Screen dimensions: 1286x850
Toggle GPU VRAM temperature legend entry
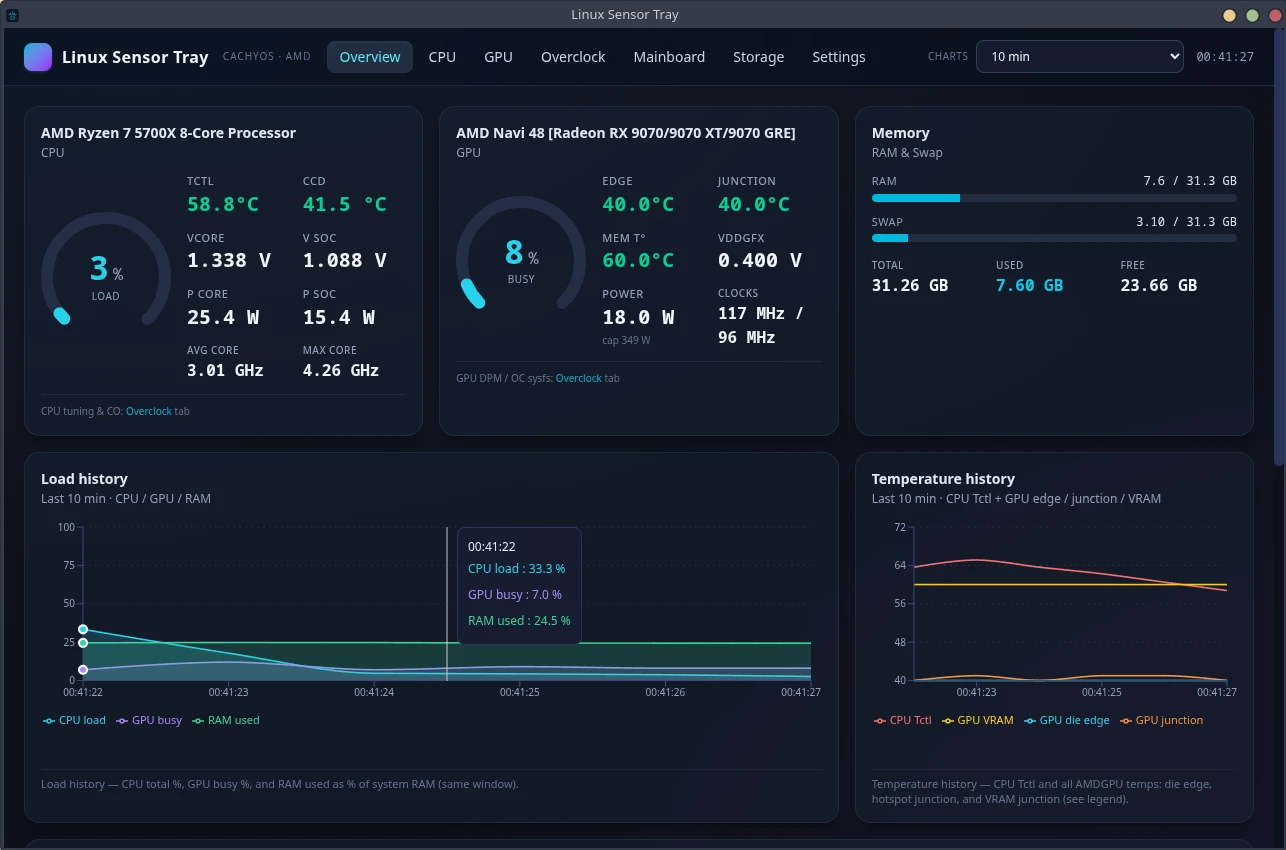[978, 720]
